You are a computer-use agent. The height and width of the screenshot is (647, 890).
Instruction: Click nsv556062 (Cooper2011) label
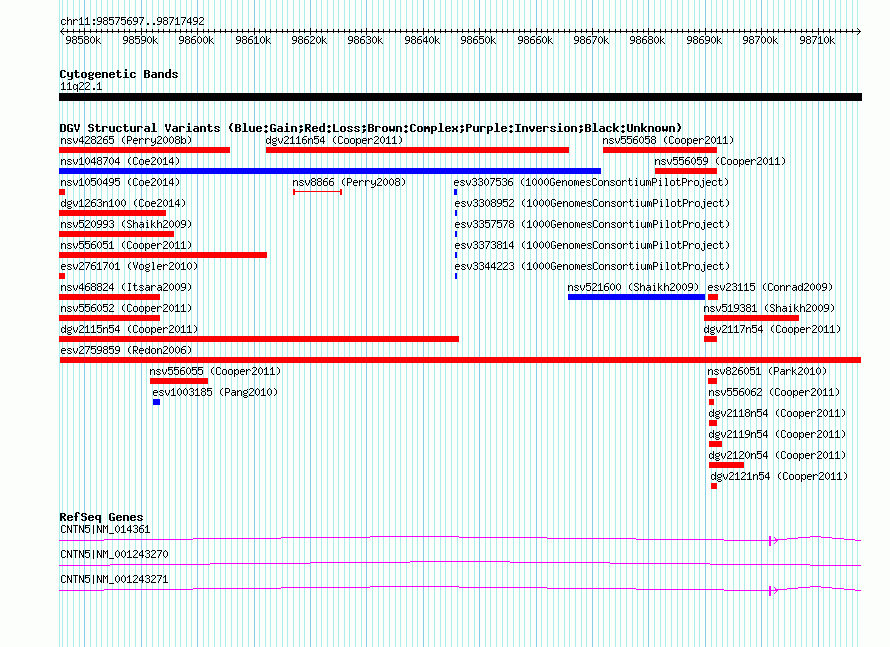click(774, 392)
